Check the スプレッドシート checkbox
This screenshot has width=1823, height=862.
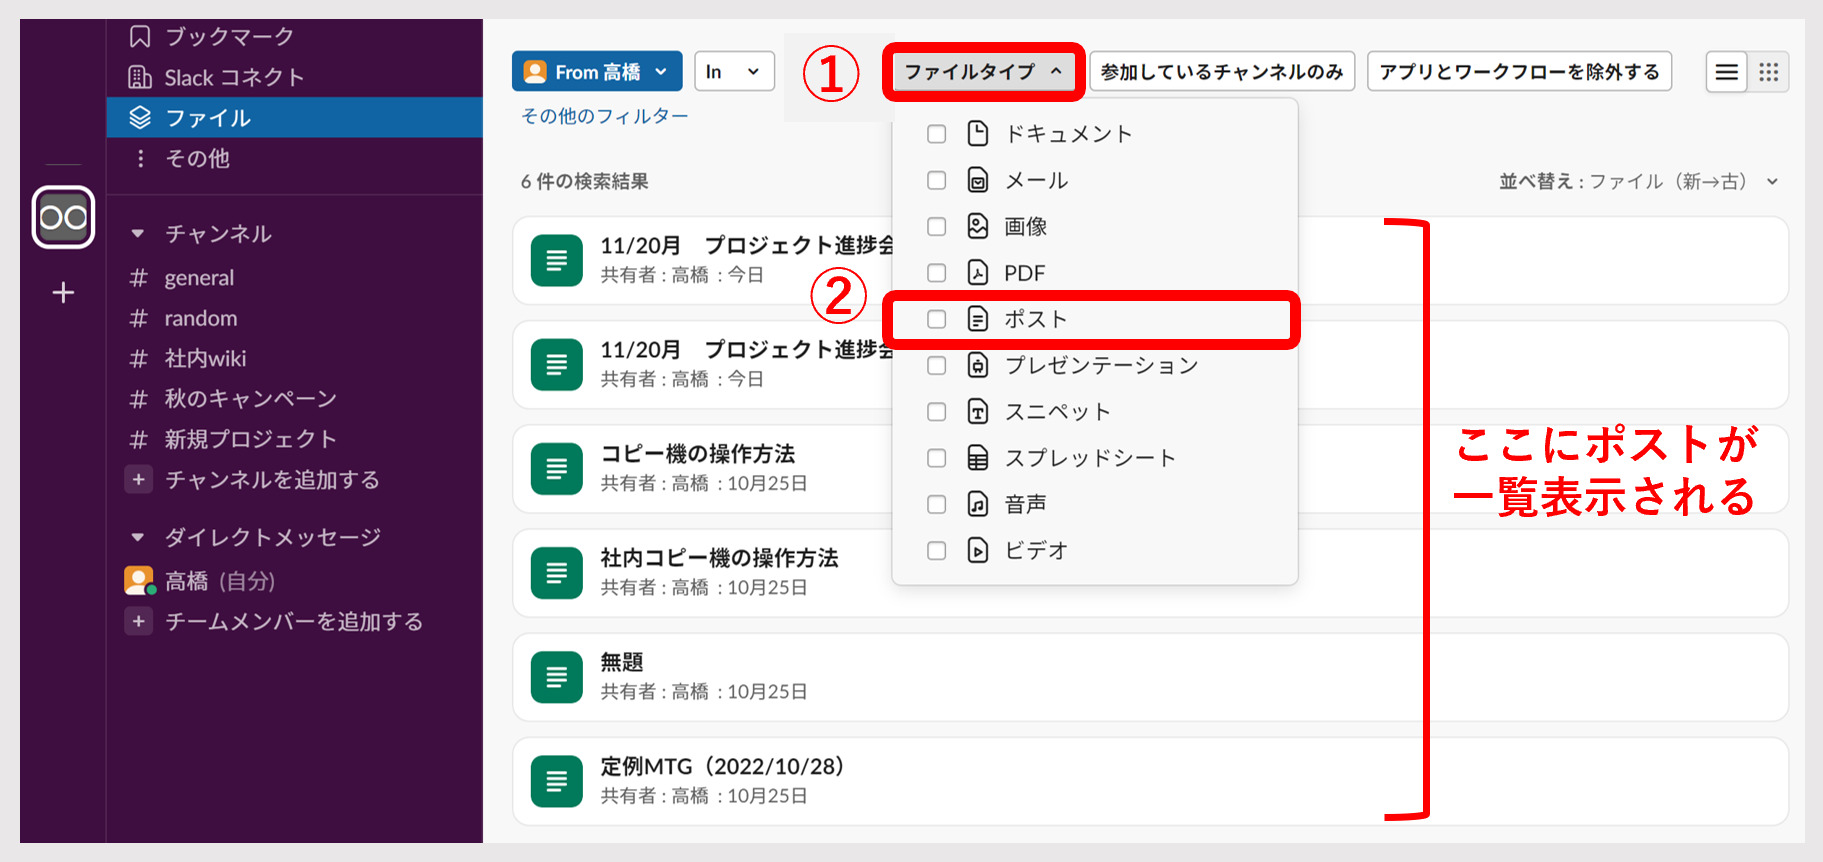point(936,457)
